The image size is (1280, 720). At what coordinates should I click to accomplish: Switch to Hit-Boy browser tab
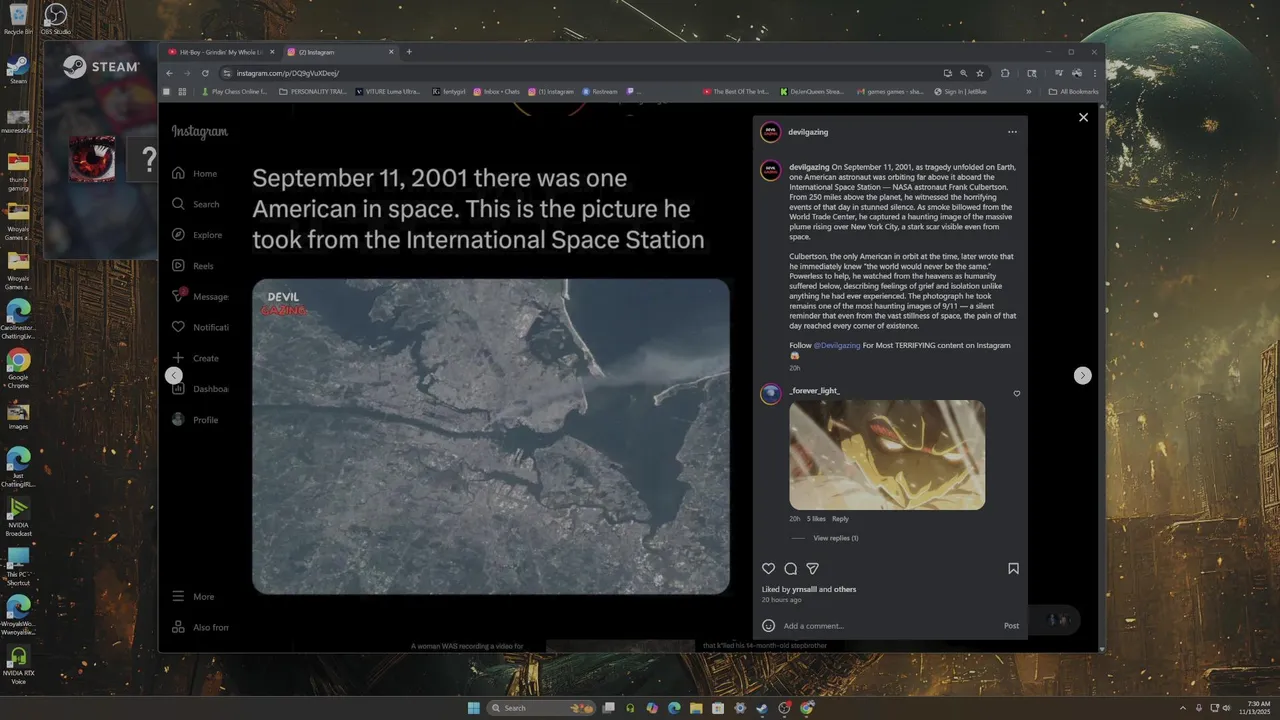coord(220,52)
